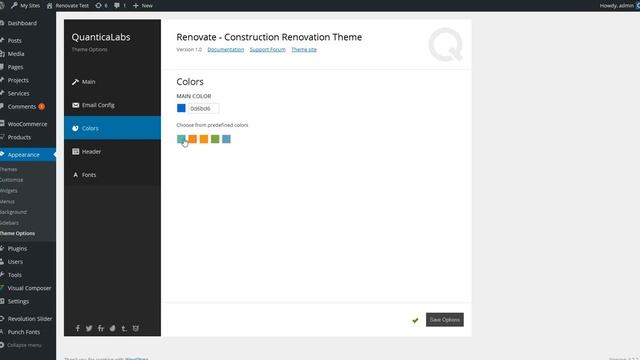Open the Media menu item
The height and width of the screenshot is (360, 640).
click(16, 54)
